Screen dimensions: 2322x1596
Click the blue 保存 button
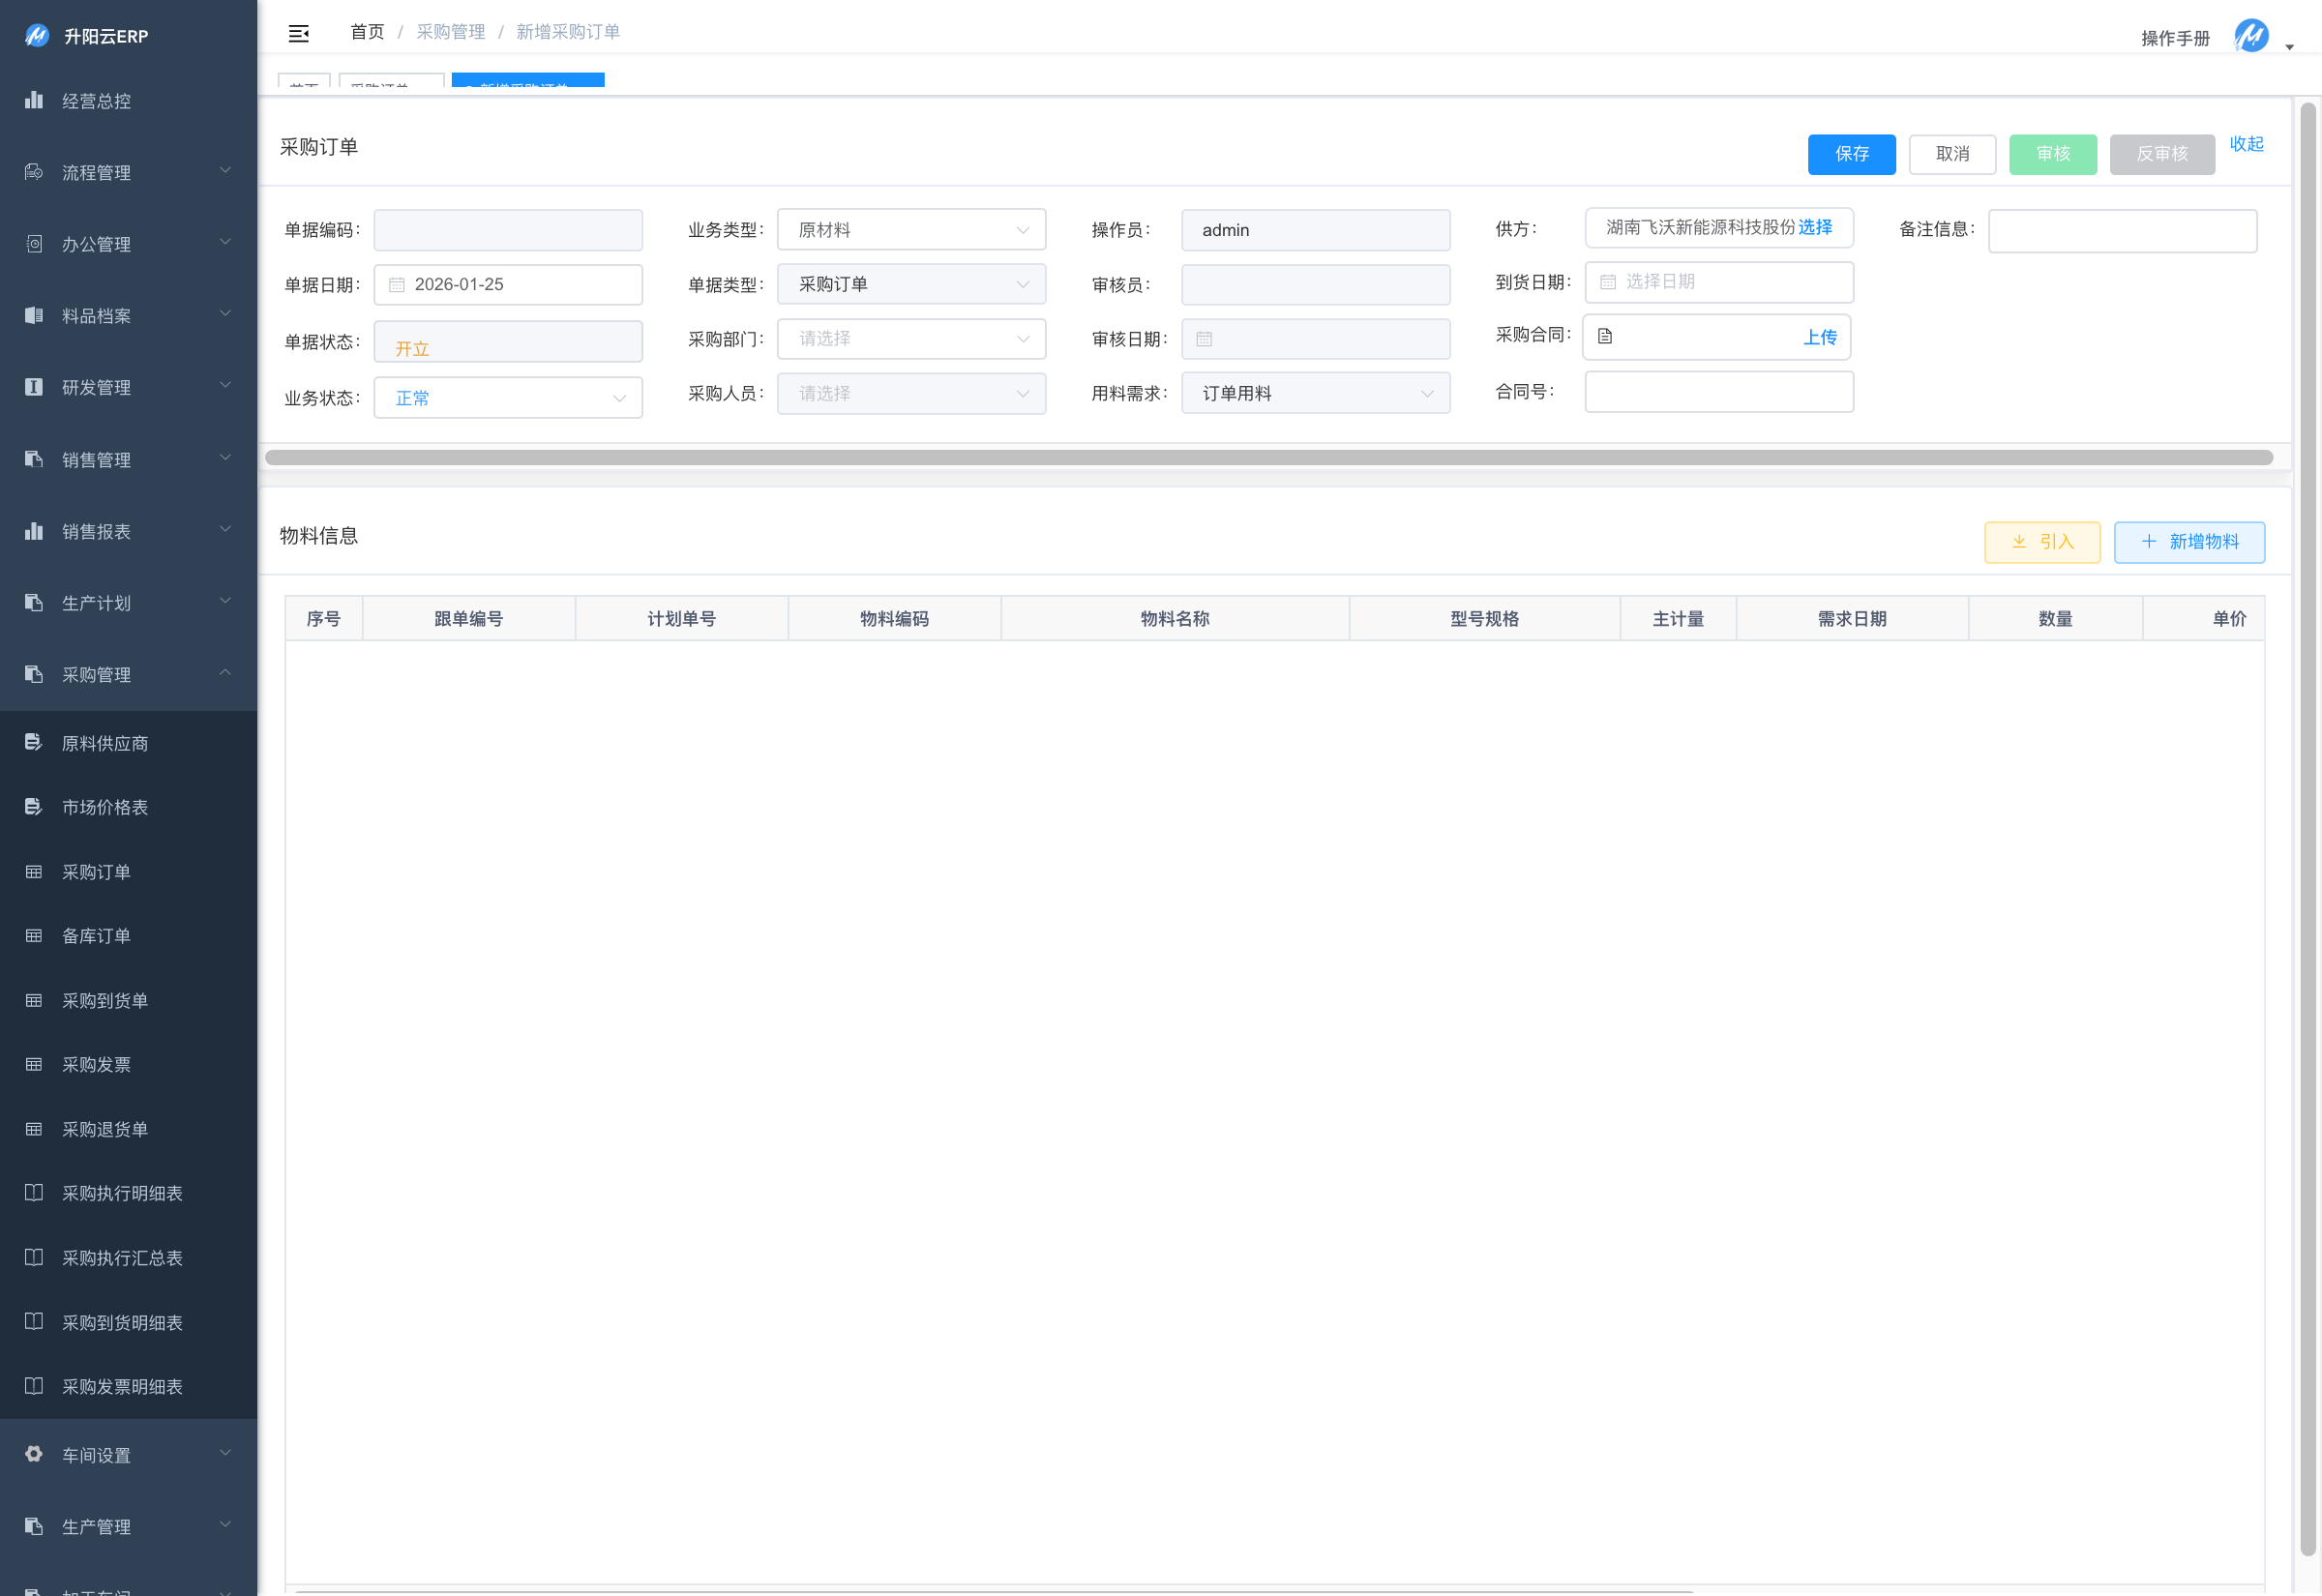1851,154
